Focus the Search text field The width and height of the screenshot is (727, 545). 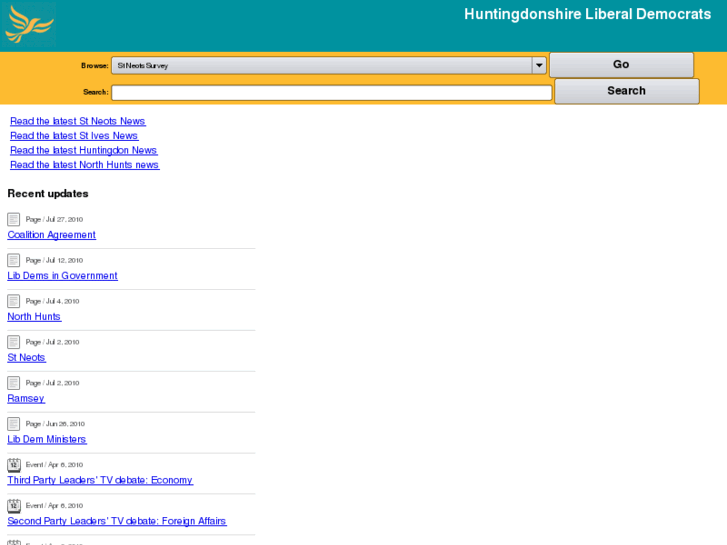pyautogui.click(x=332, y=92)
